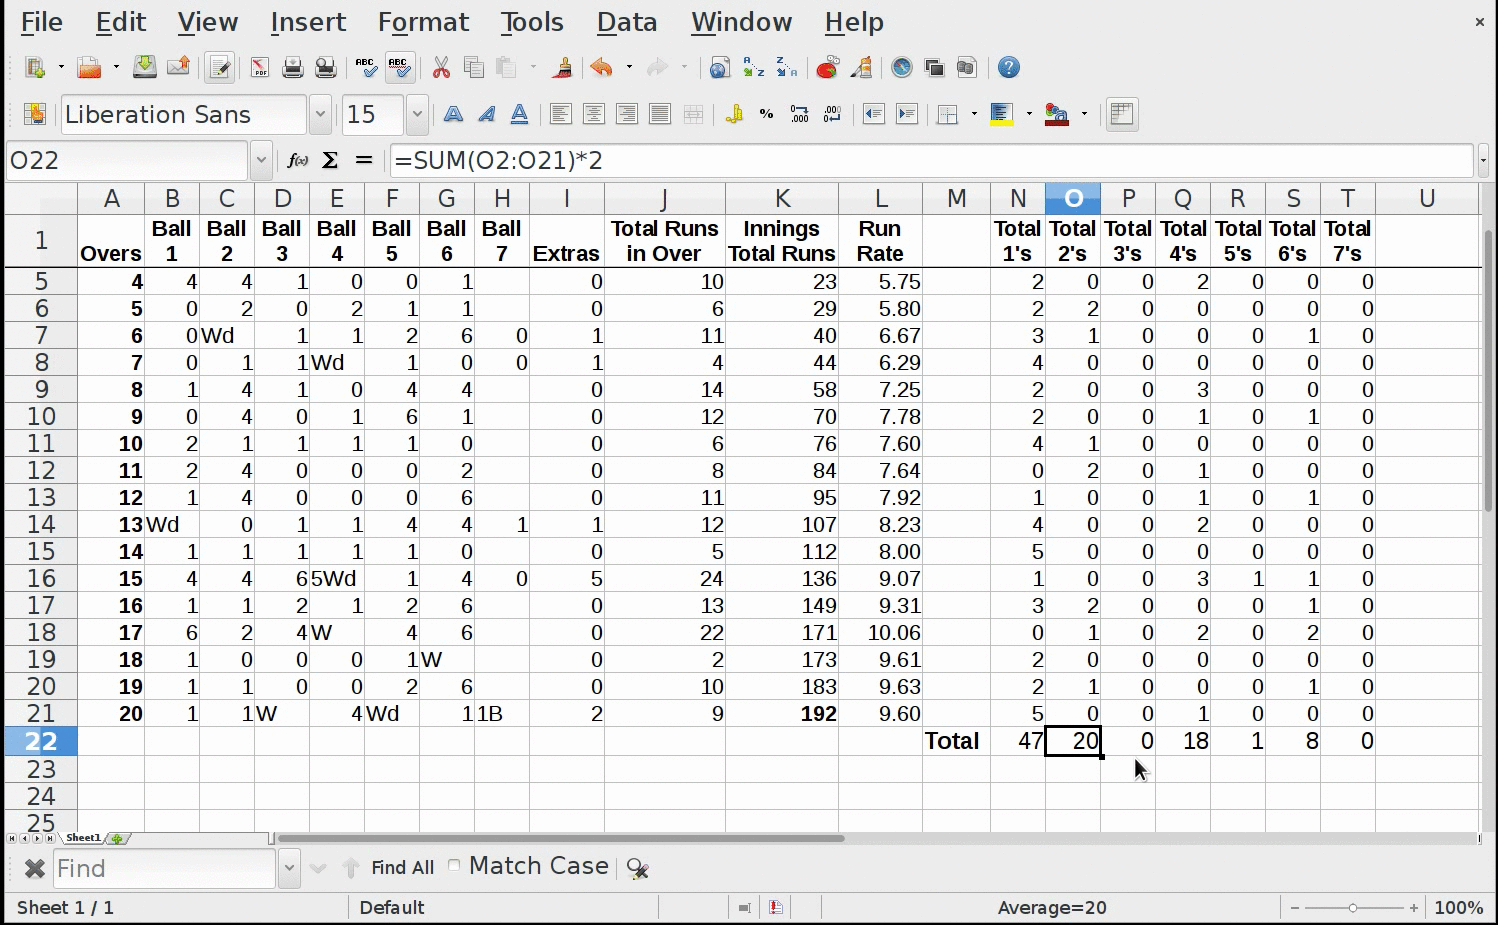The height and width of the screenshot is (925, 1498).
Task: Enable the Match Case checkbox
Action: (x=455, y=866)
